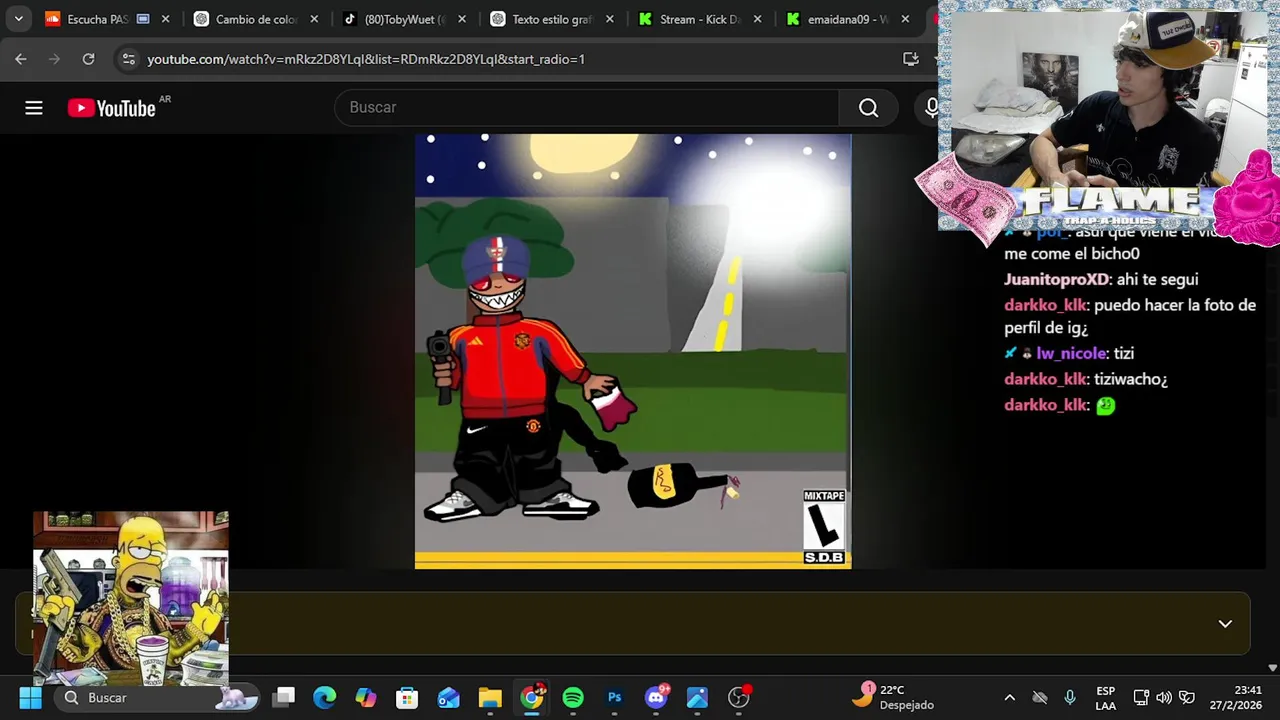Click the muted bell tray icon

pos(1040,697)
